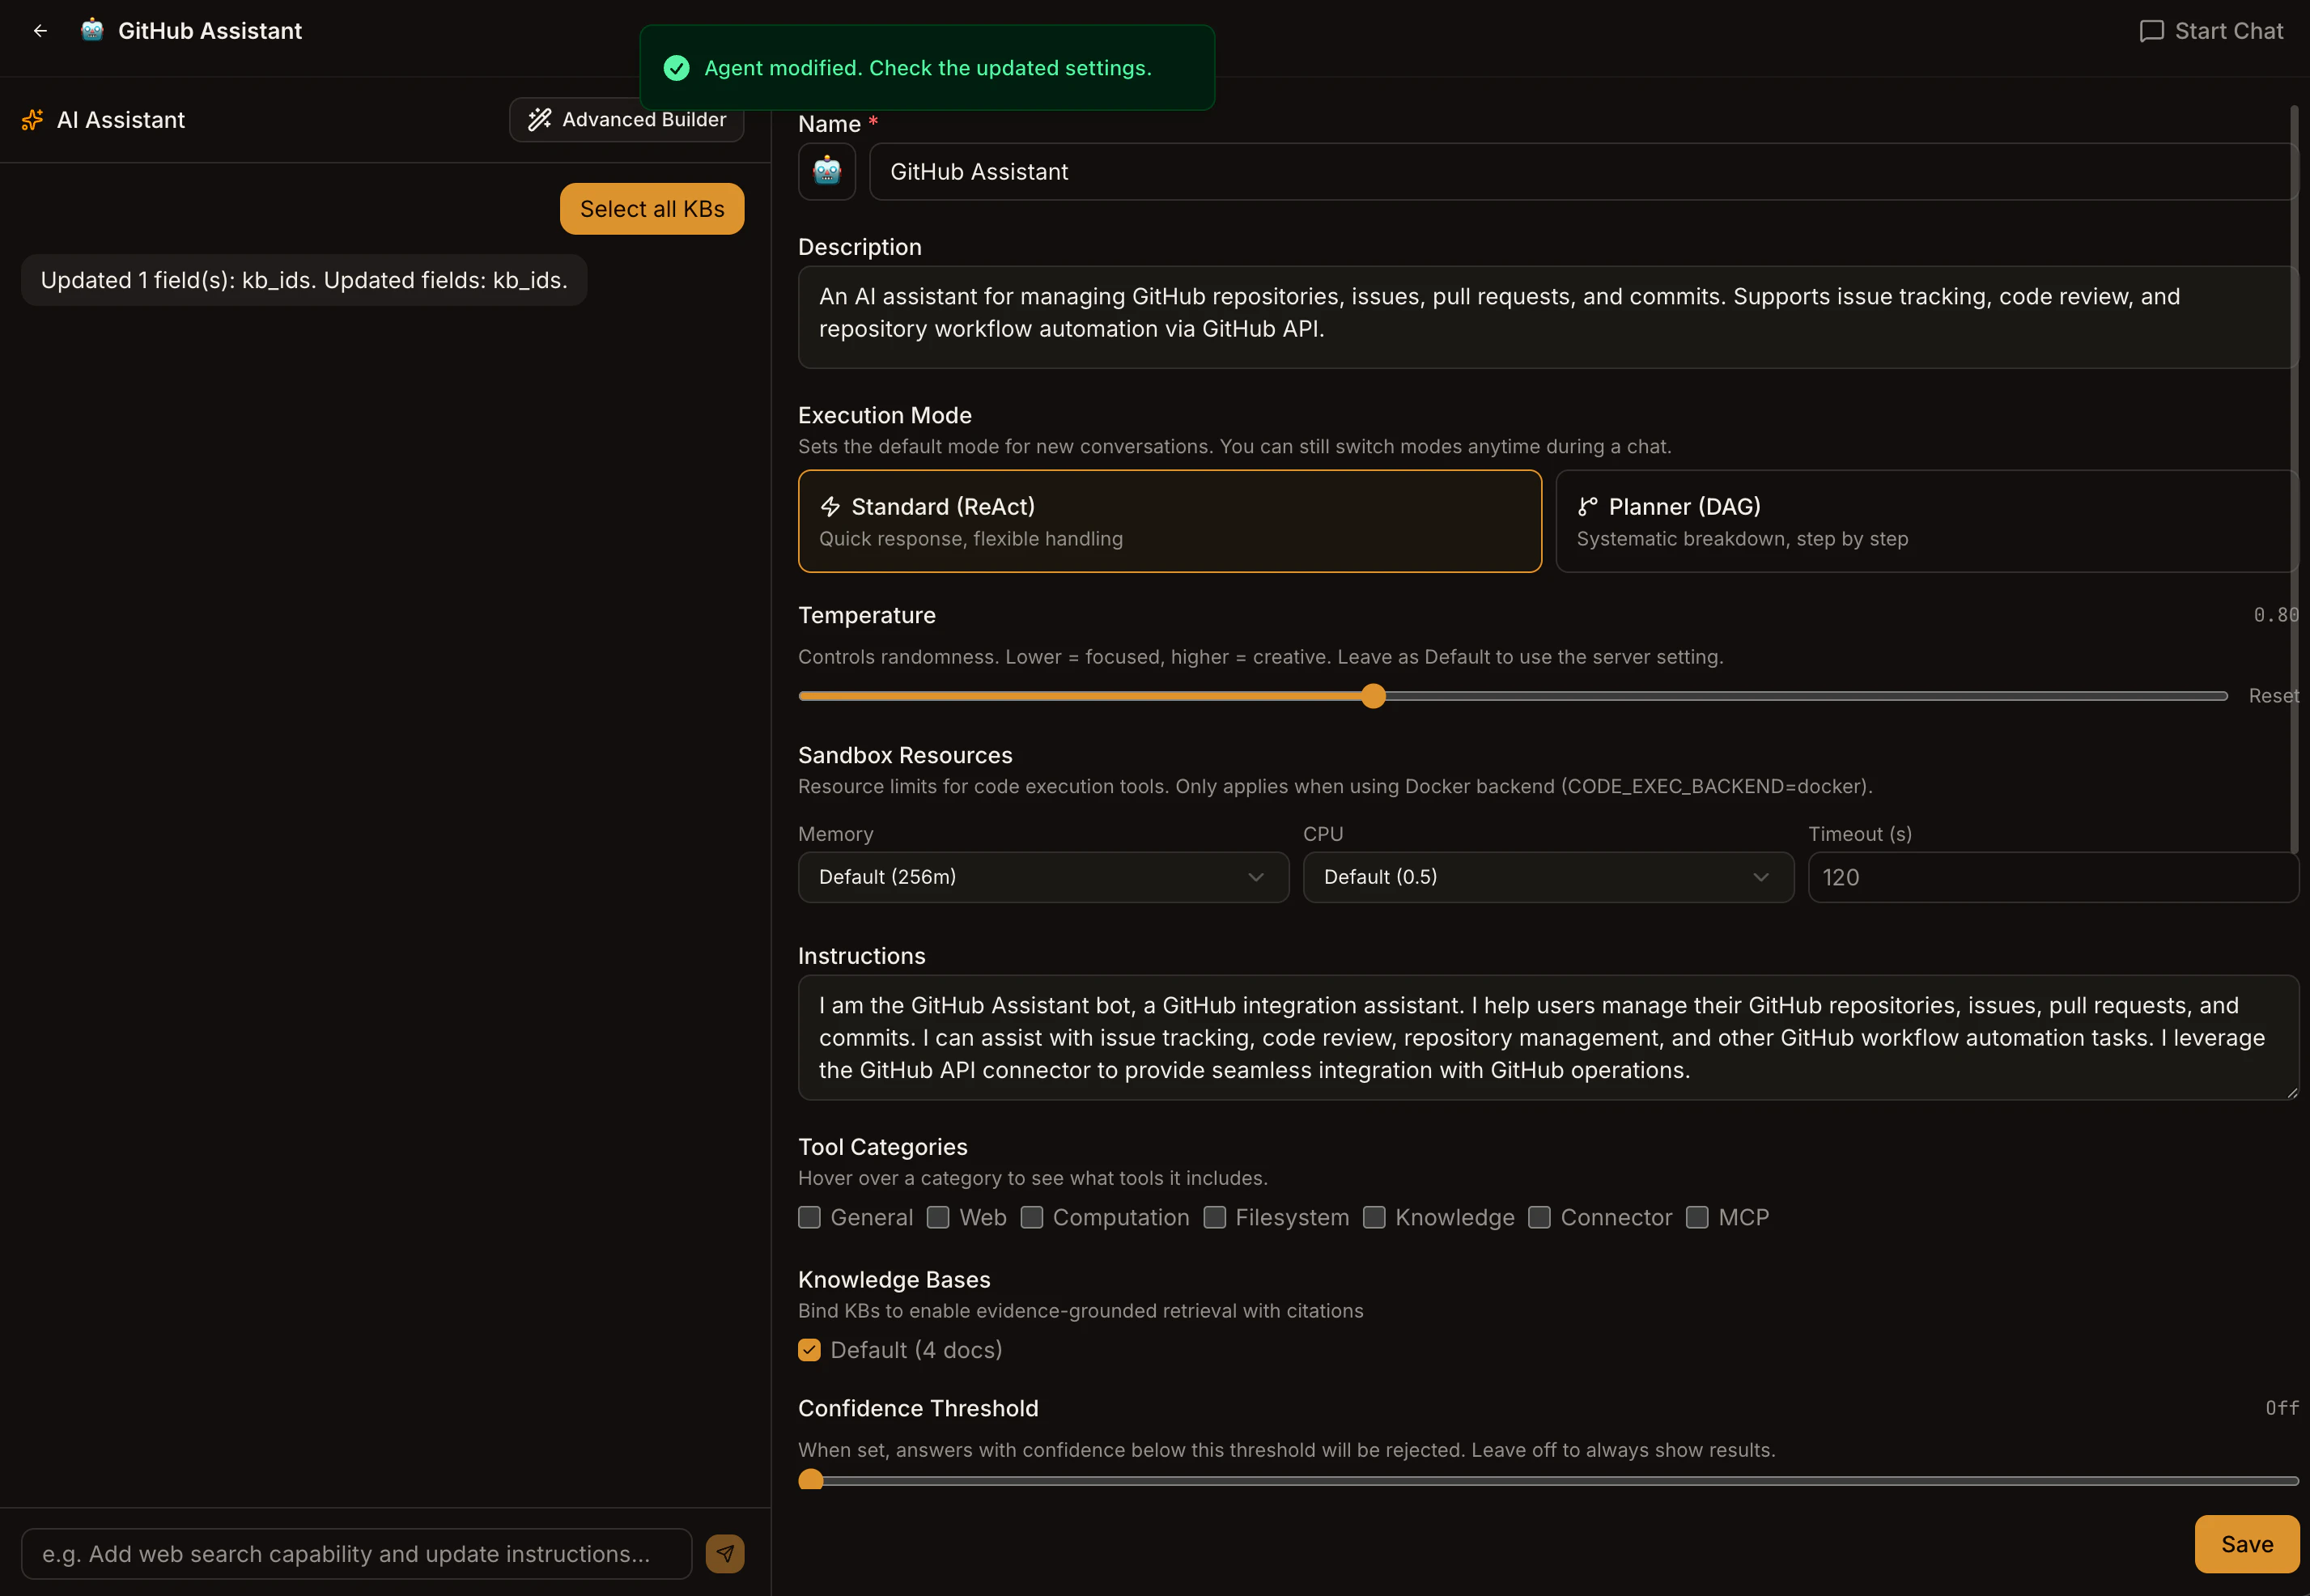Screen dimensions: 2310x1596
Task: Open the Start Chat conversation icon
Action: point(2152,31)
